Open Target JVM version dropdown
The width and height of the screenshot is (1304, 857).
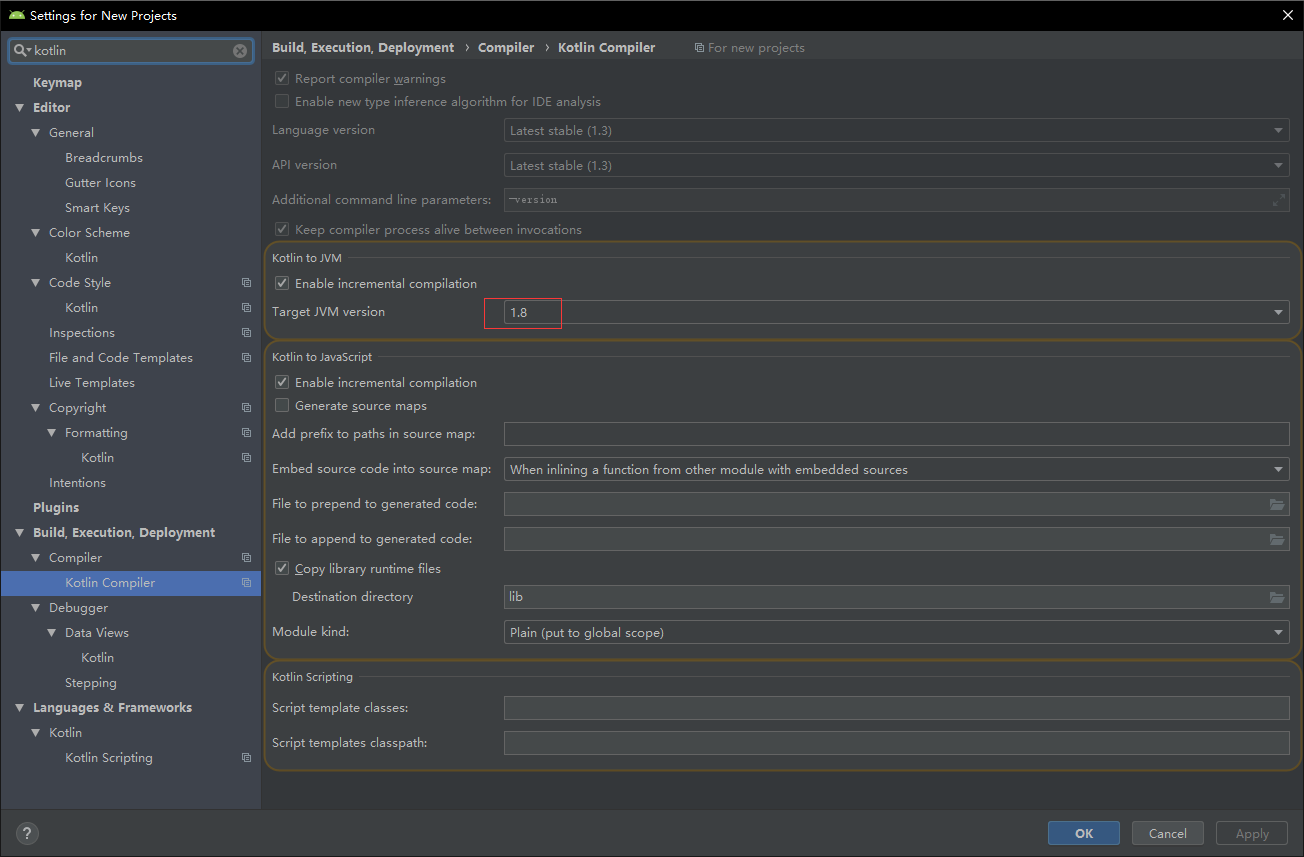click(x=897, y=312)
